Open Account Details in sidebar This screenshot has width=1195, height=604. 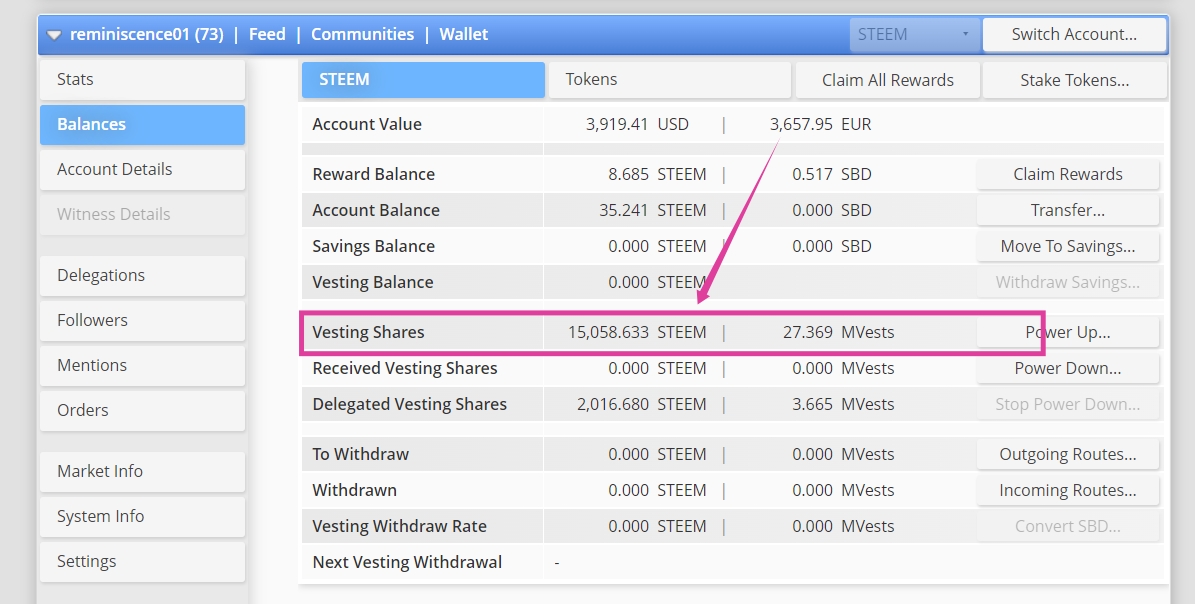click(143, 169)
